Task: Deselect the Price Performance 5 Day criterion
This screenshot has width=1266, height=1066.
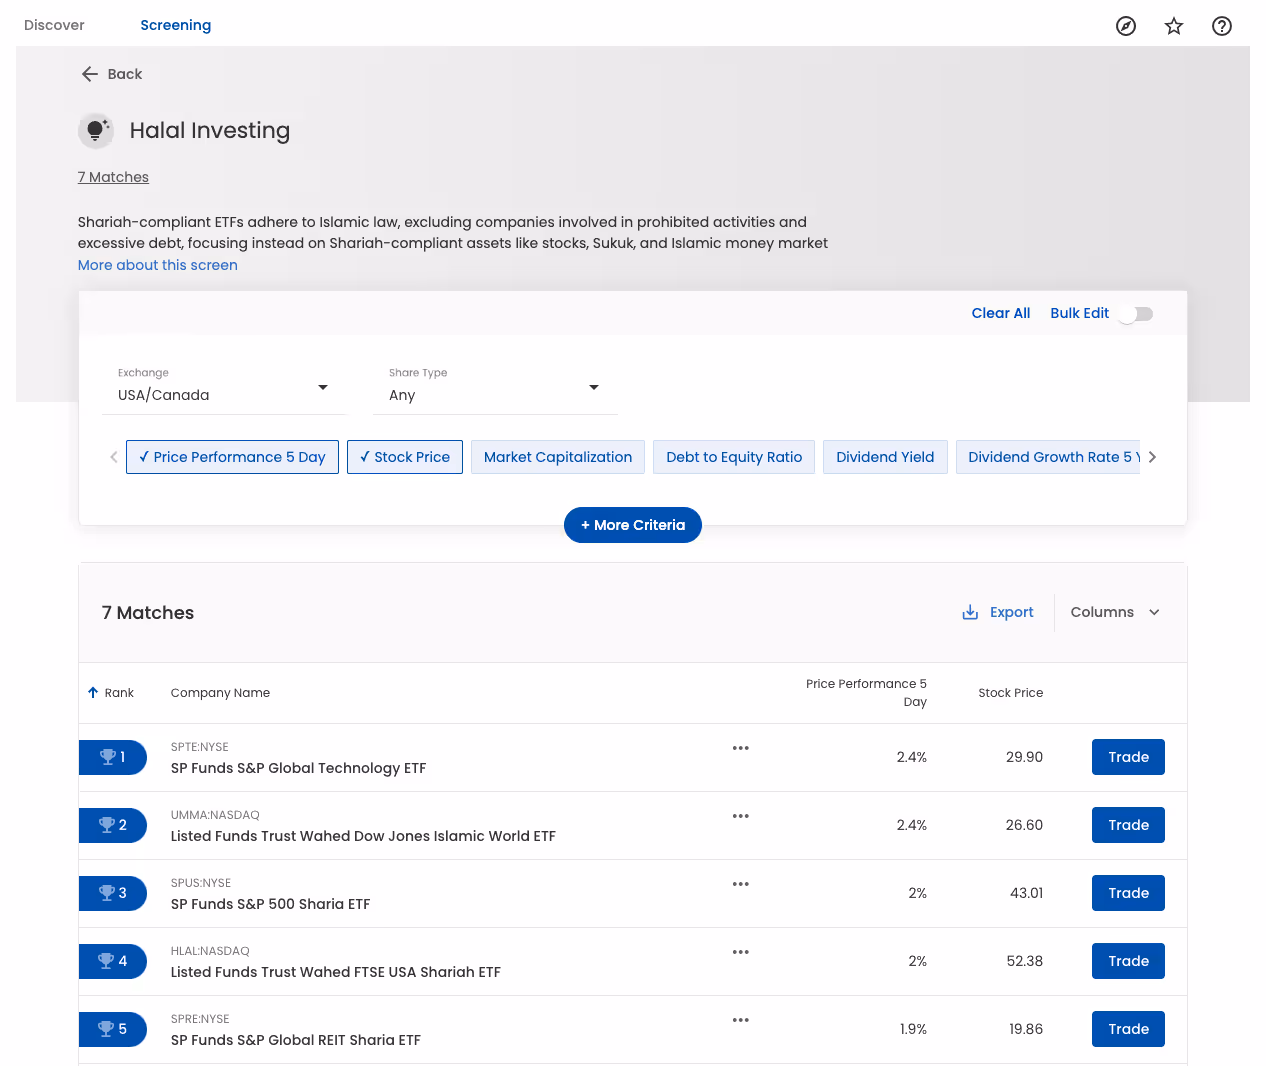Action: pos(232,457)
